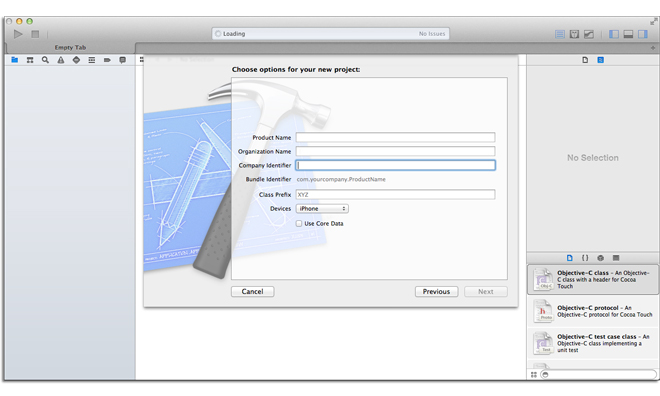Screen dimensions: 660x396
Task: Click the "No Issues" status text
Action: [432, 34]
